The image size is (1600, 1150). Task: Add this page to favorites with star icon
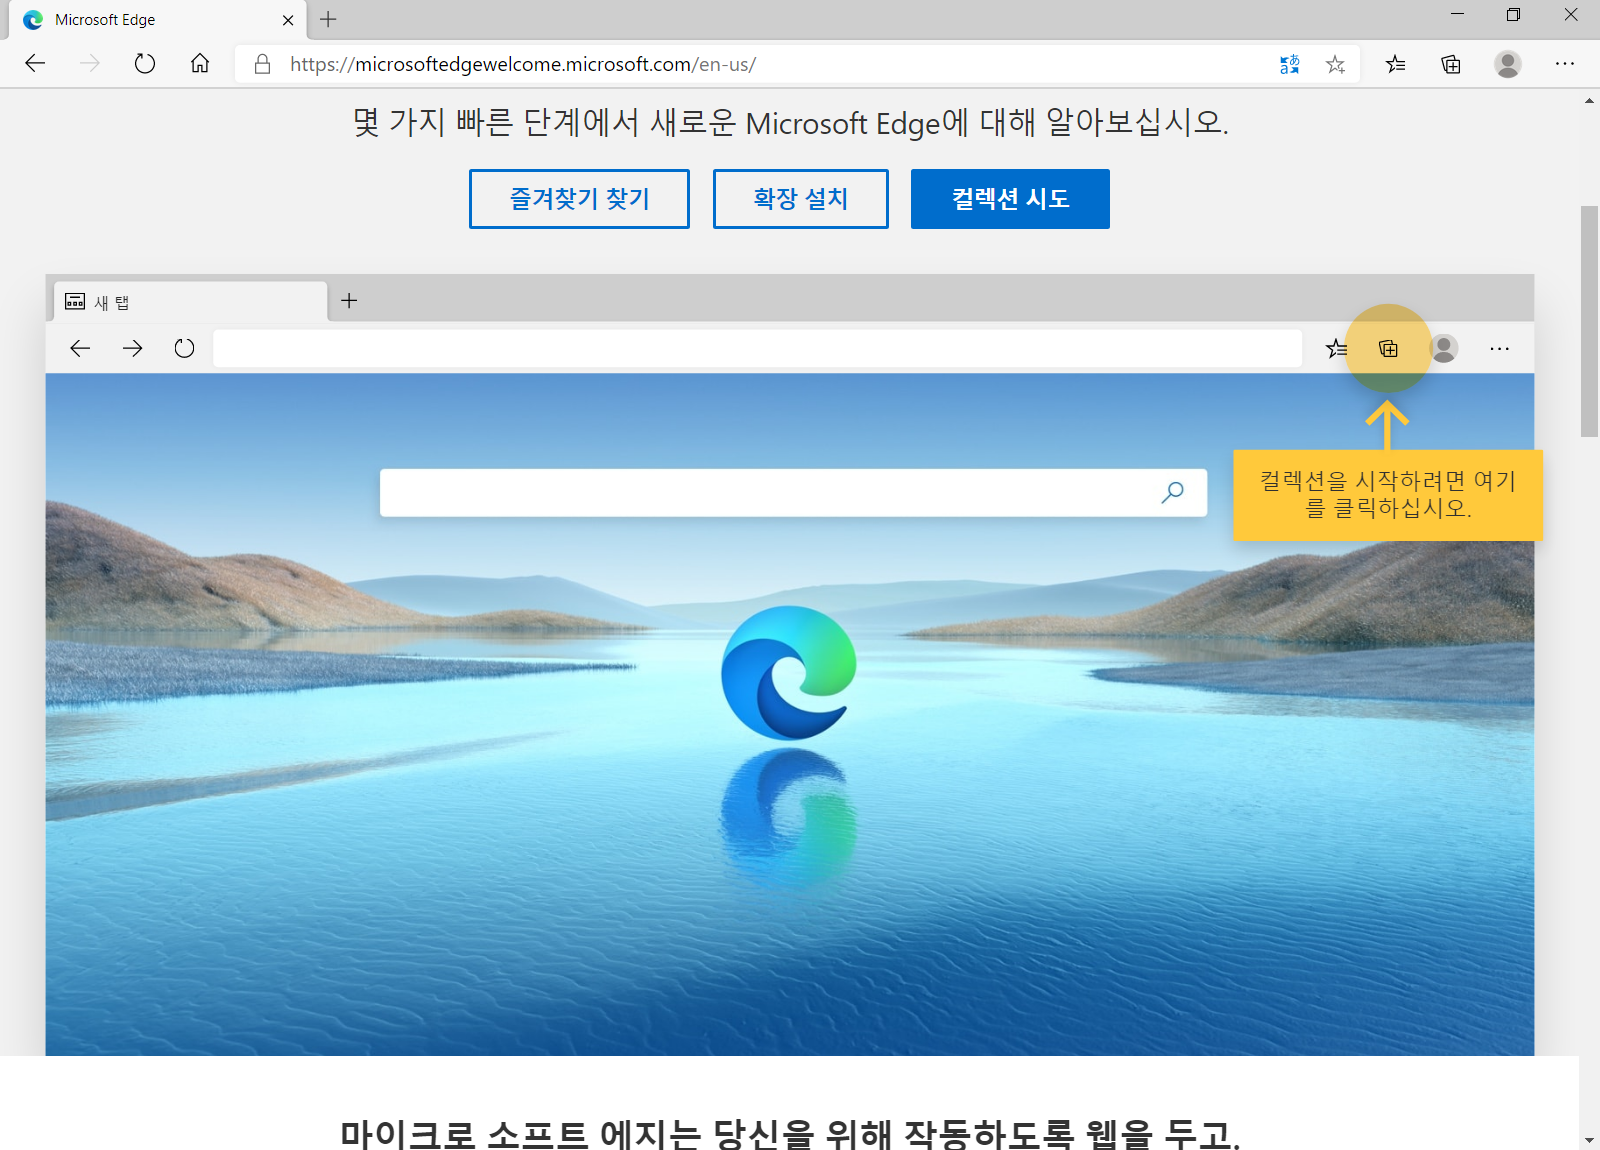pos(1335,65)
